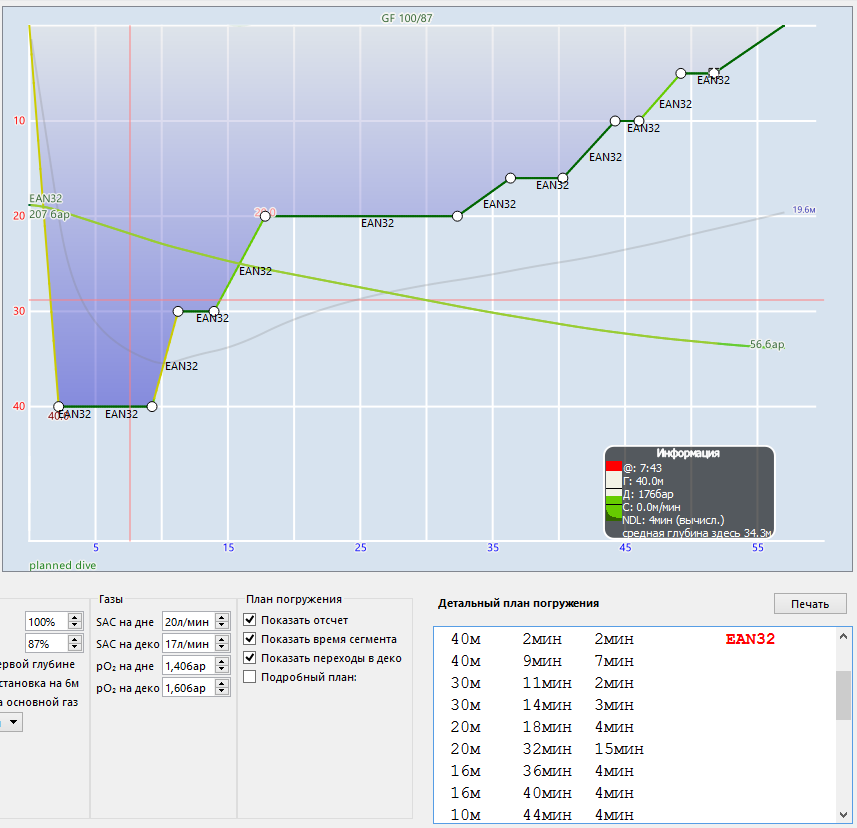
Task: Select the waypoint handle where the 20m stop begins
Action: (265, 216)
